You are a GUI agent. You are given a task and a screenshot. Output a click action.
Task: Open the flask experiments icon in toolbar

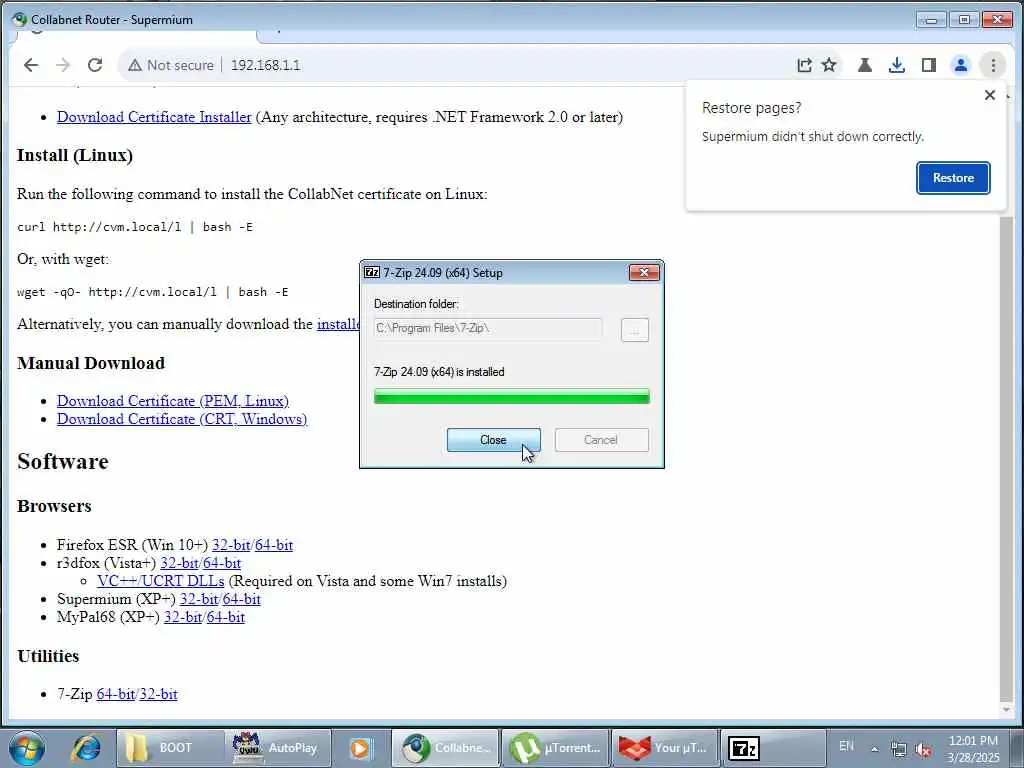(x=865, y=65)
